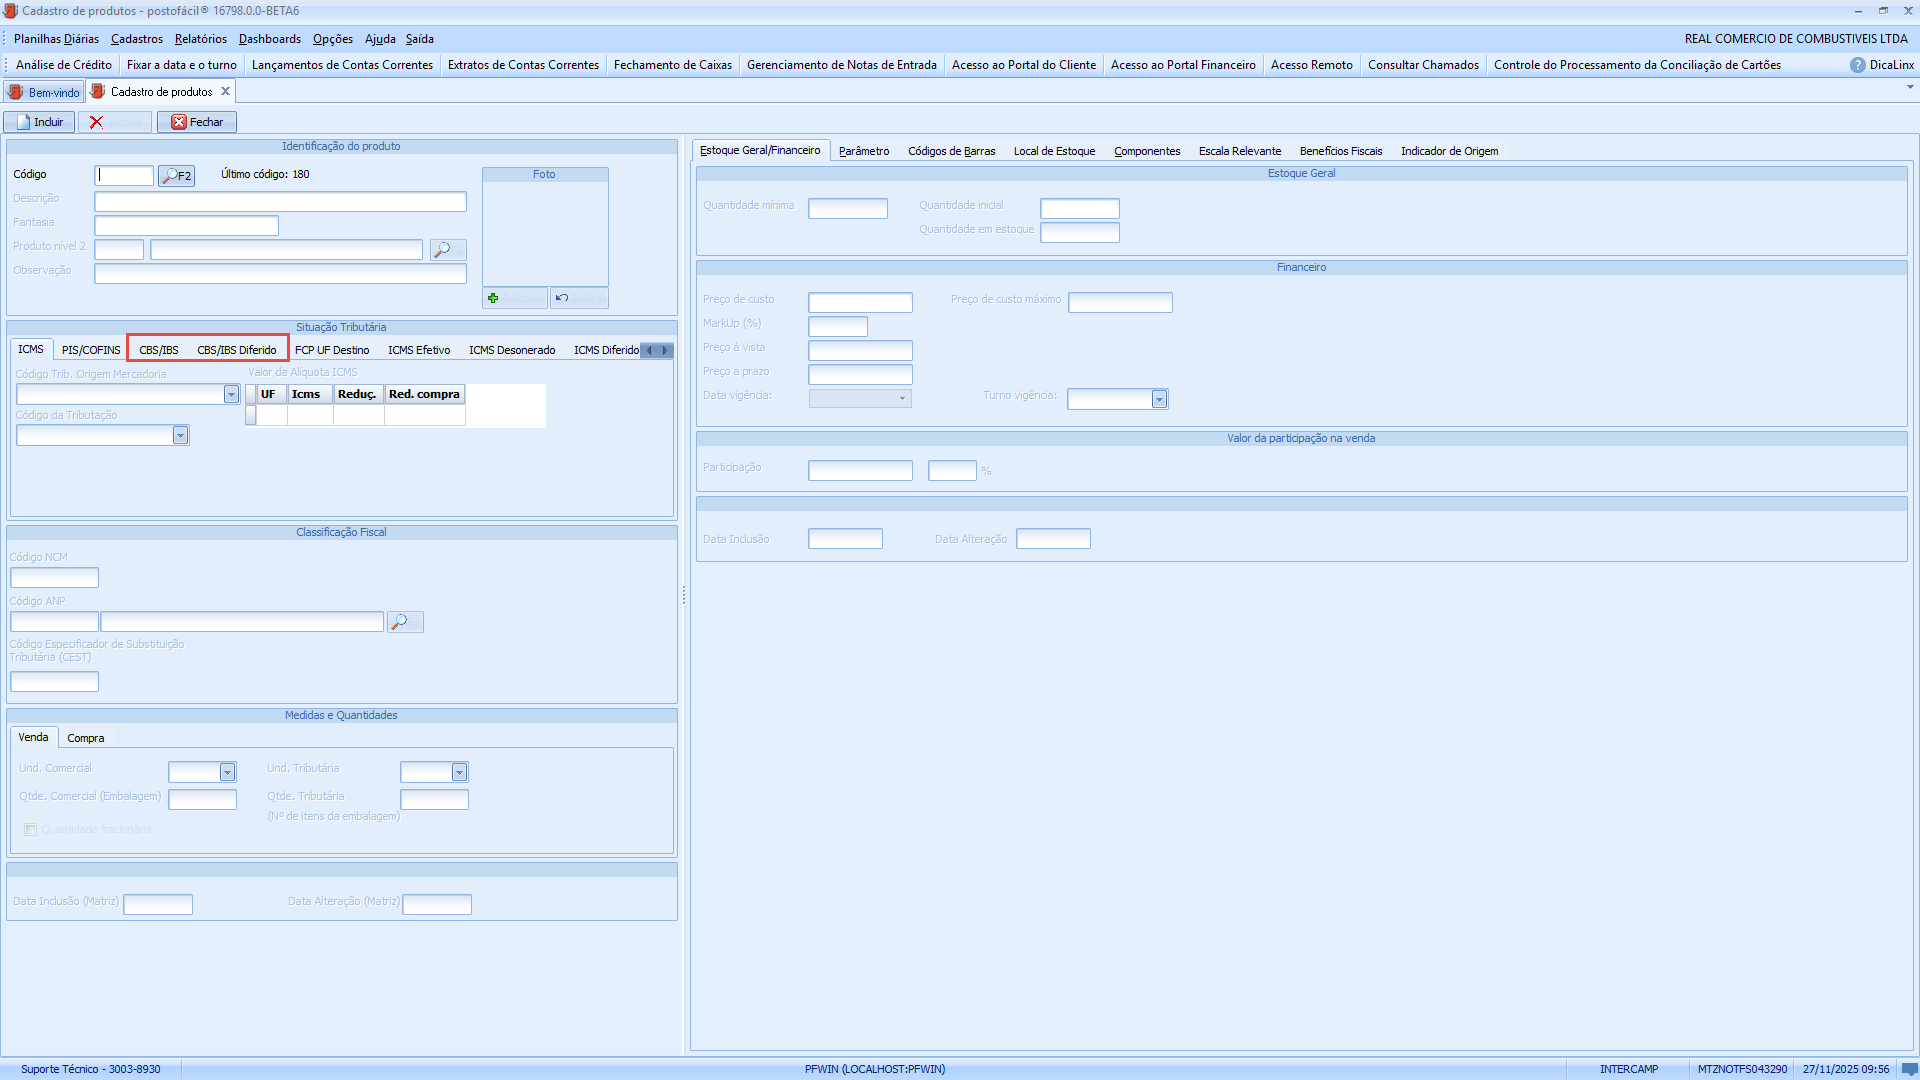Click Fechamento de Caixas shortcut
1920x1080 pixels.
pos(672,65)
